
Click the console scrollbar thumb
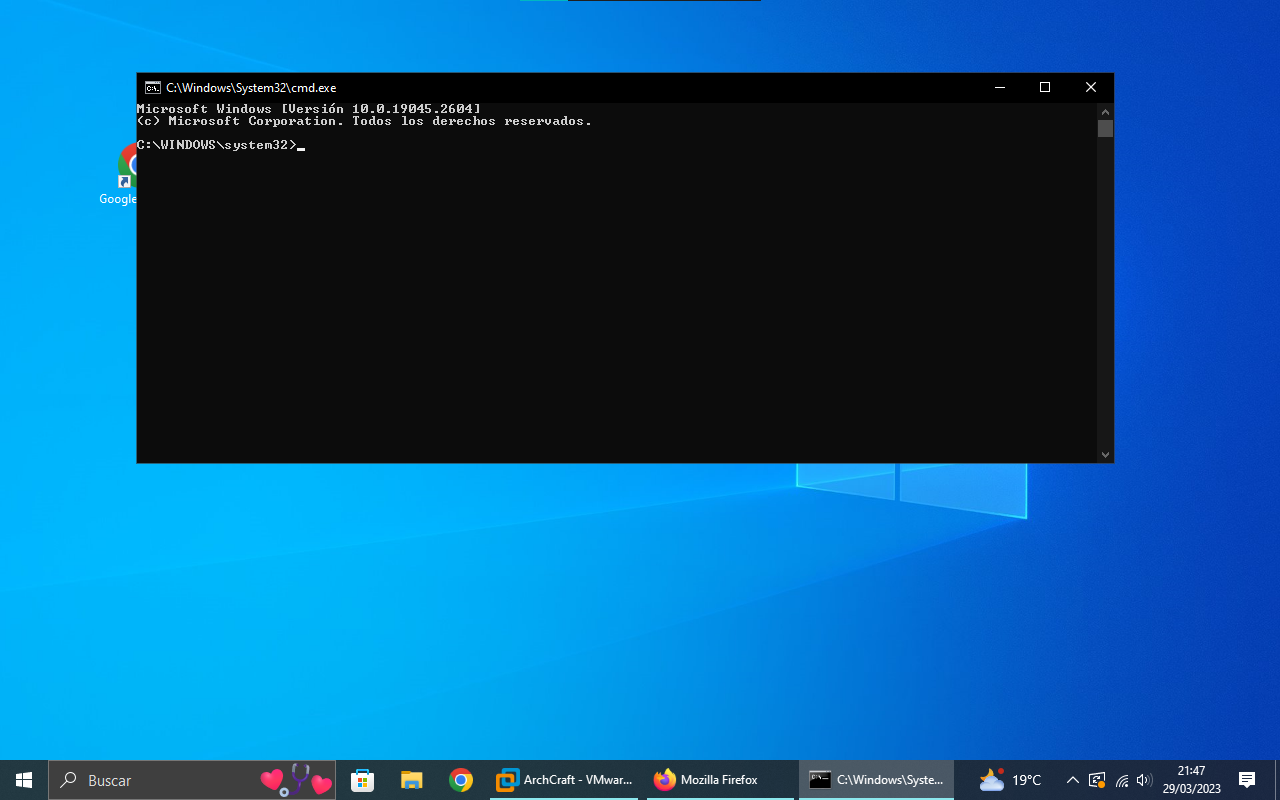tap(1105, 128)
